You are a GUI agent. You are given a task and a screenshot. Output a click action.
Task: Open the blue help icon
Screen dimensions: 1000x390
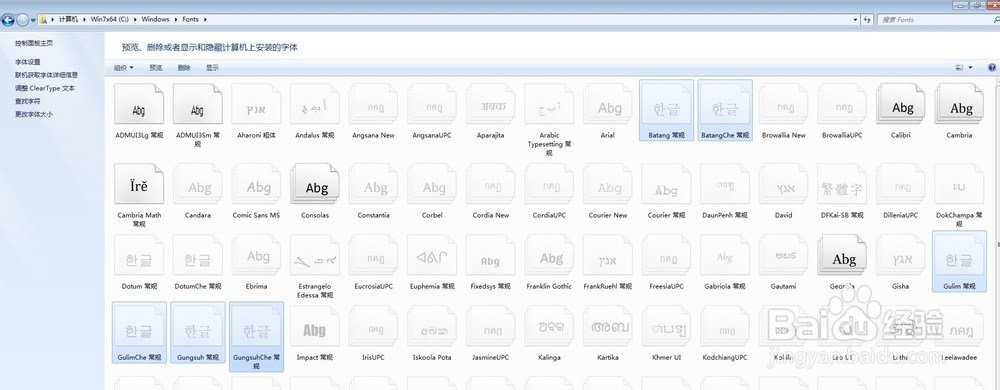tap(992, 68)
